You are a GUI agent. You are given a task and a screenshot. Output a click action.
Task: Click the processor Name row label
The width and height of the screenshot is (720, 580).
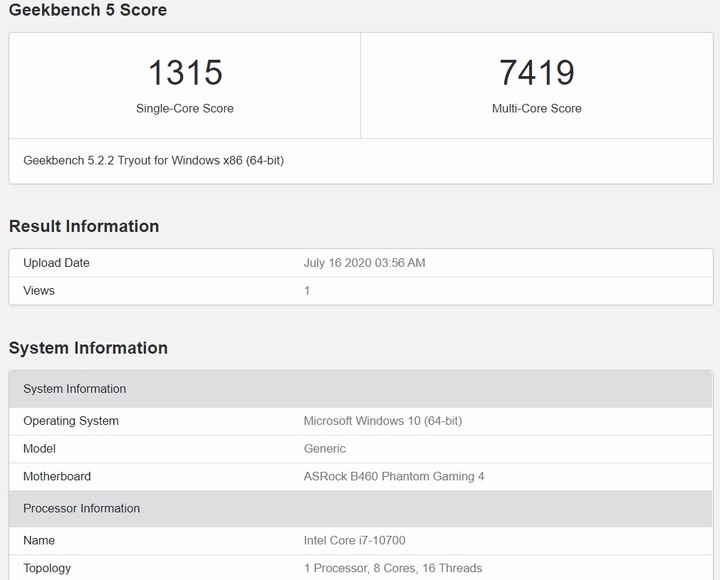pyautogui.click(x=39, y=541)
